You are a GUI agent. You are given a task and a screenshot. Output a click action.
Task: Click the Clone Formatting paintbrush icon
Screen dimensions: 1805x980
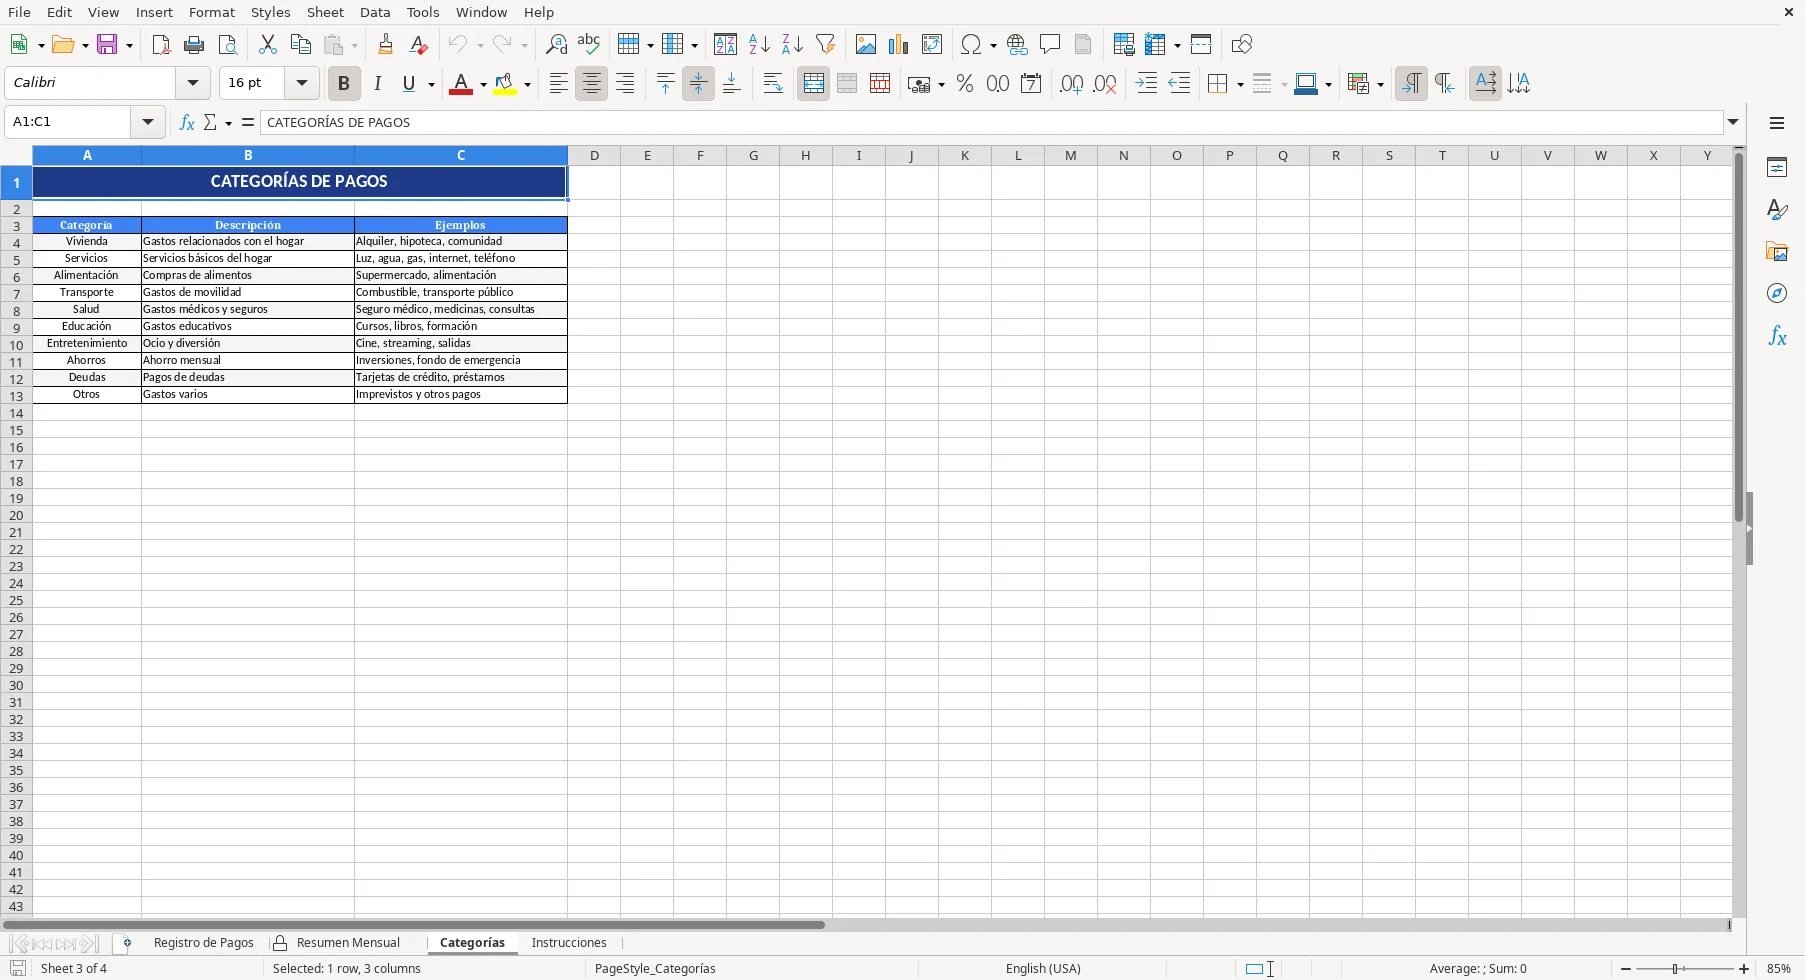pos(385,44)
